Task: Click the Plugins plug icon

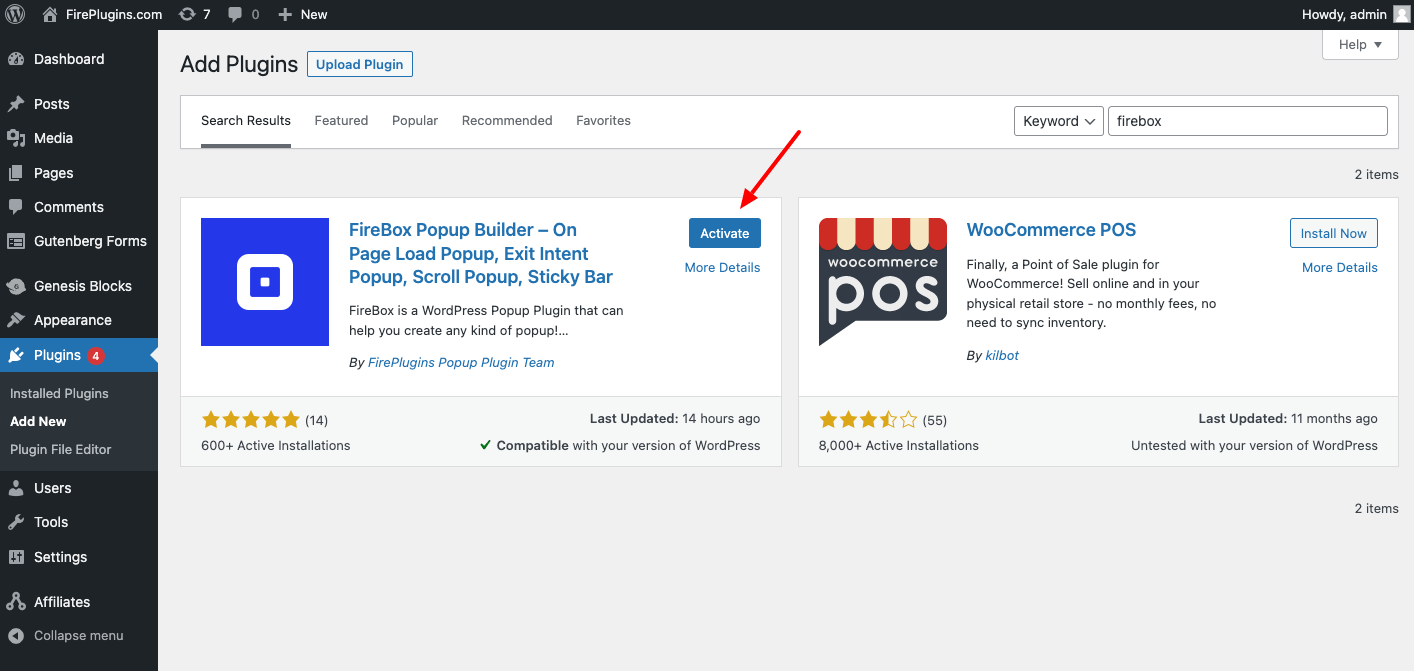Action: pyautogui.click(x=16, y=355)
